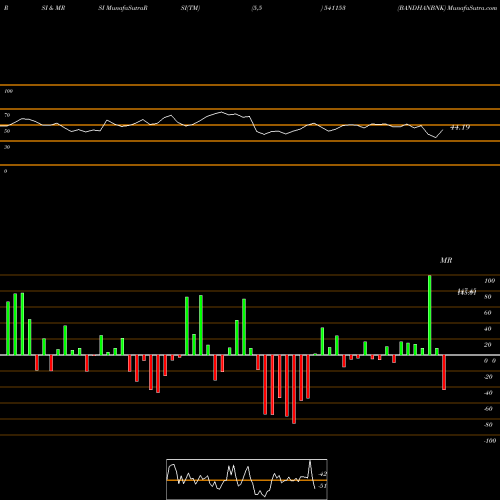Click the ') 541153' code text in header

[x=333, y=8]
